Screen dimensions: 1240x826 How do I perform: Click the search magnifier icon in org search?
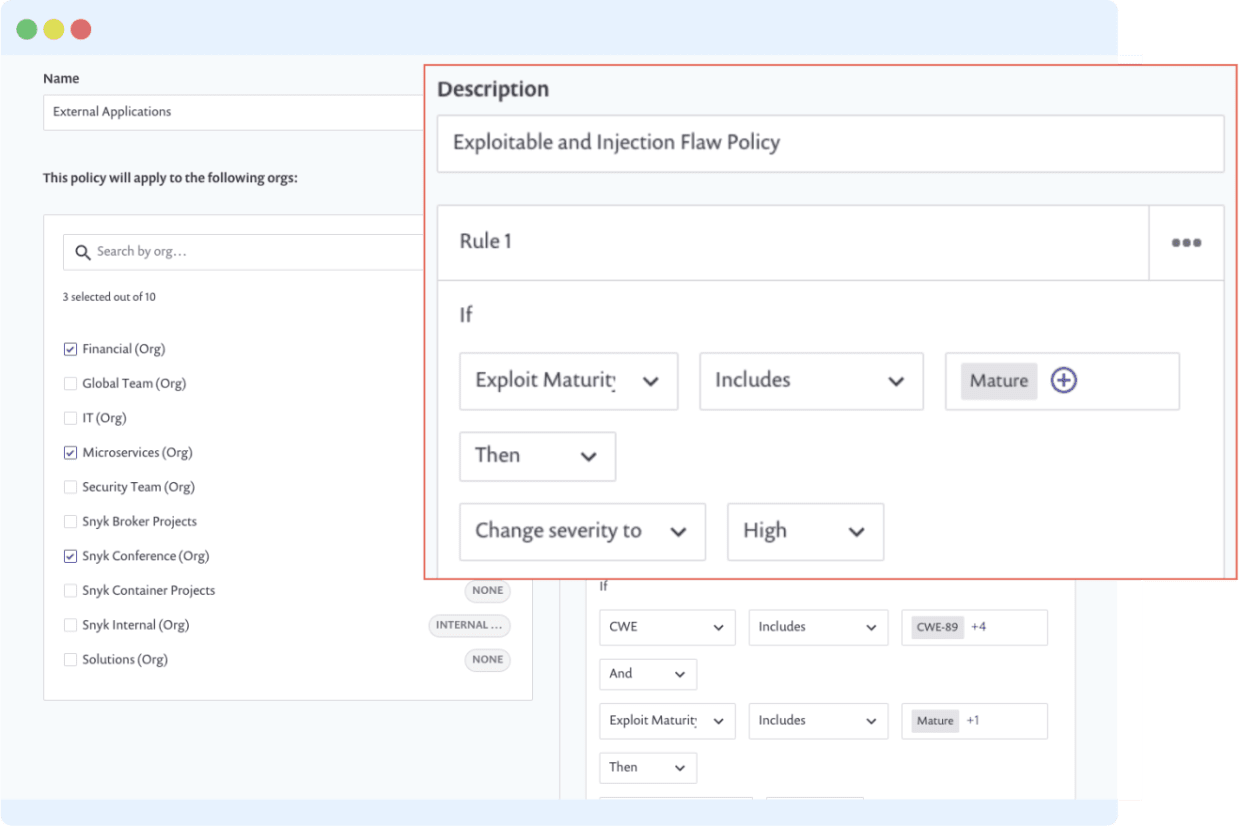(x=83, y=252)
